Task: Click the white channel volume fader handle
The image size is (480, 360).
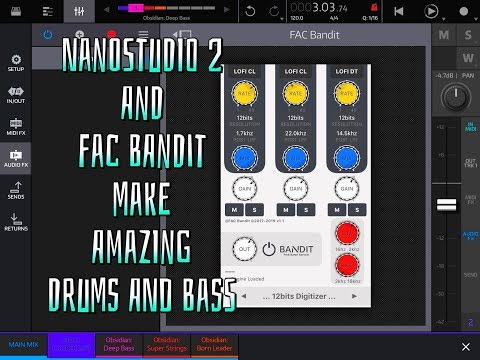Action: 446,204
